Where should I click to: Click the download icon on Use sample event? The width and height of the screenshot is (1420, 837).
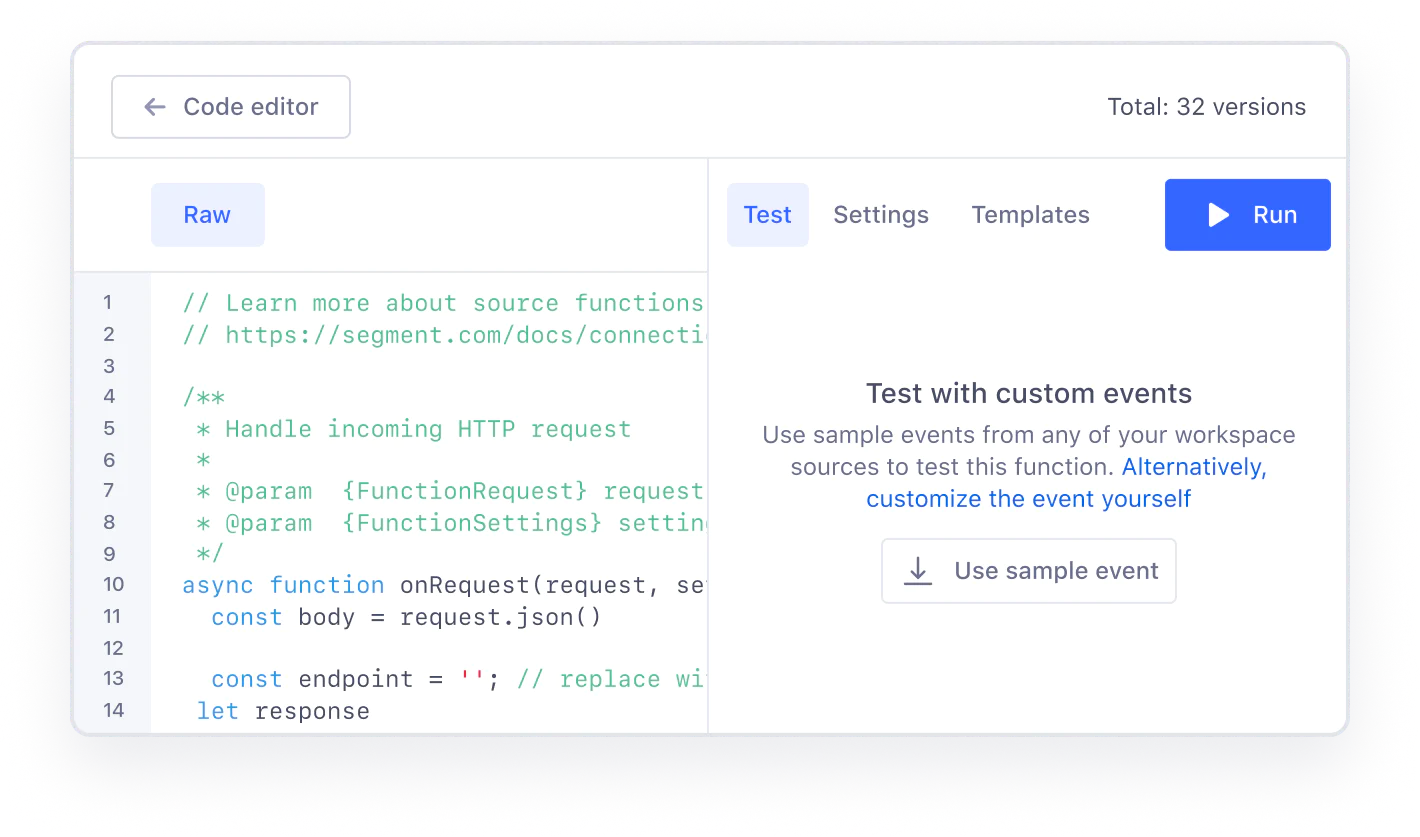pyautogui.click(x=918, y=570)
